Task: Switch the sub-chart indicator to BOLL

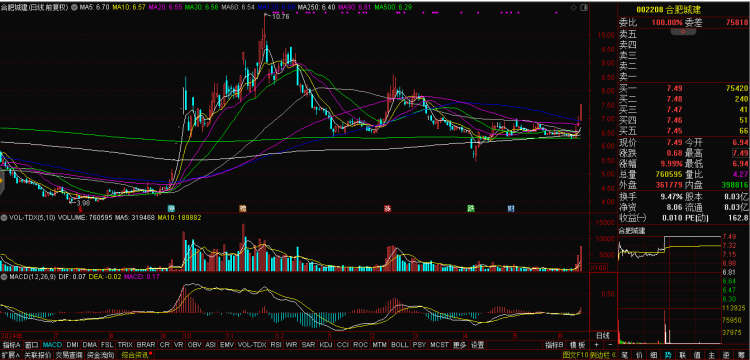Action: pyautogui.click(x=399, y=345)
